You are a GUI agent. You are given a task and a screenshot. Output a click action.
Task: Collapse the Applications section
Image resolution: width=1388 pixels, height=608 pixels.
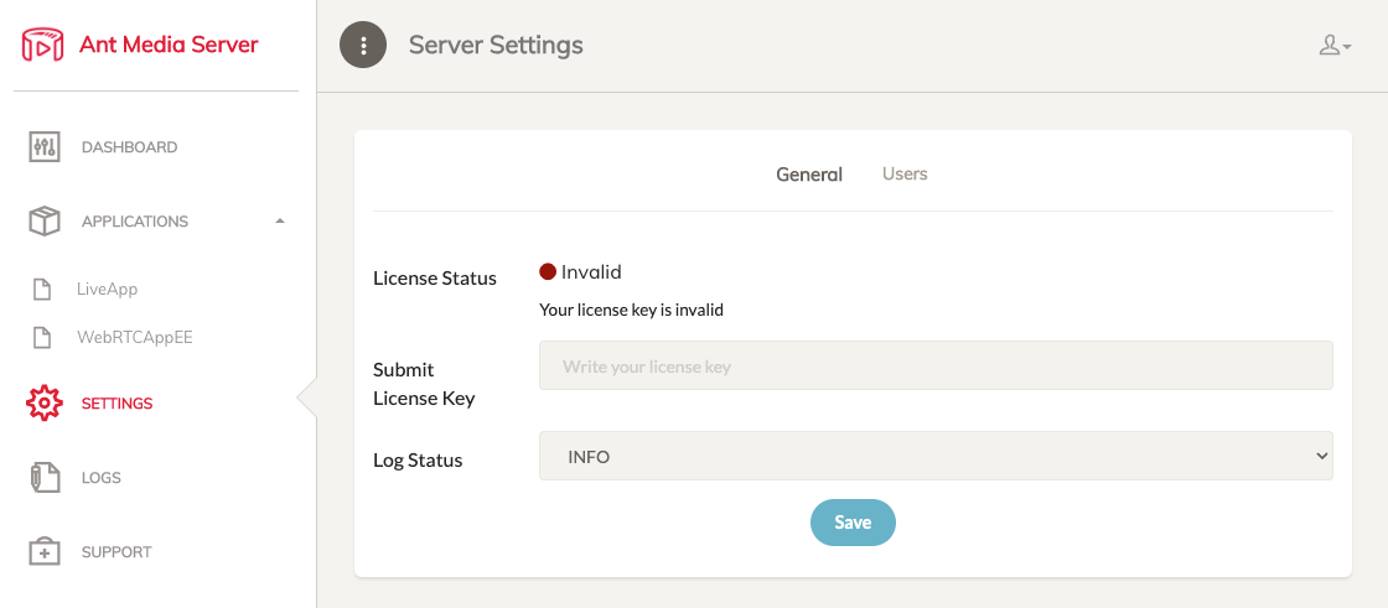click(x=280, y=220)
